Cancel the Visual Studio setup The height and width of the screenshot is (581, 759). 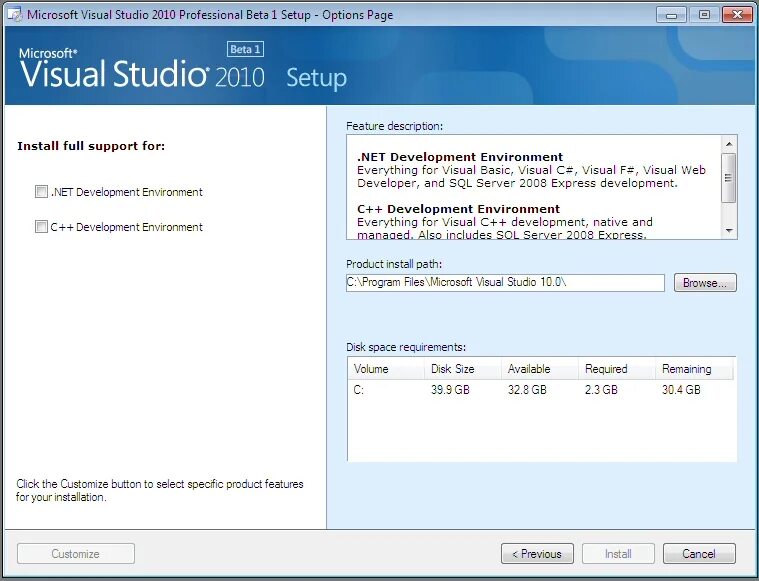[699, 553]
